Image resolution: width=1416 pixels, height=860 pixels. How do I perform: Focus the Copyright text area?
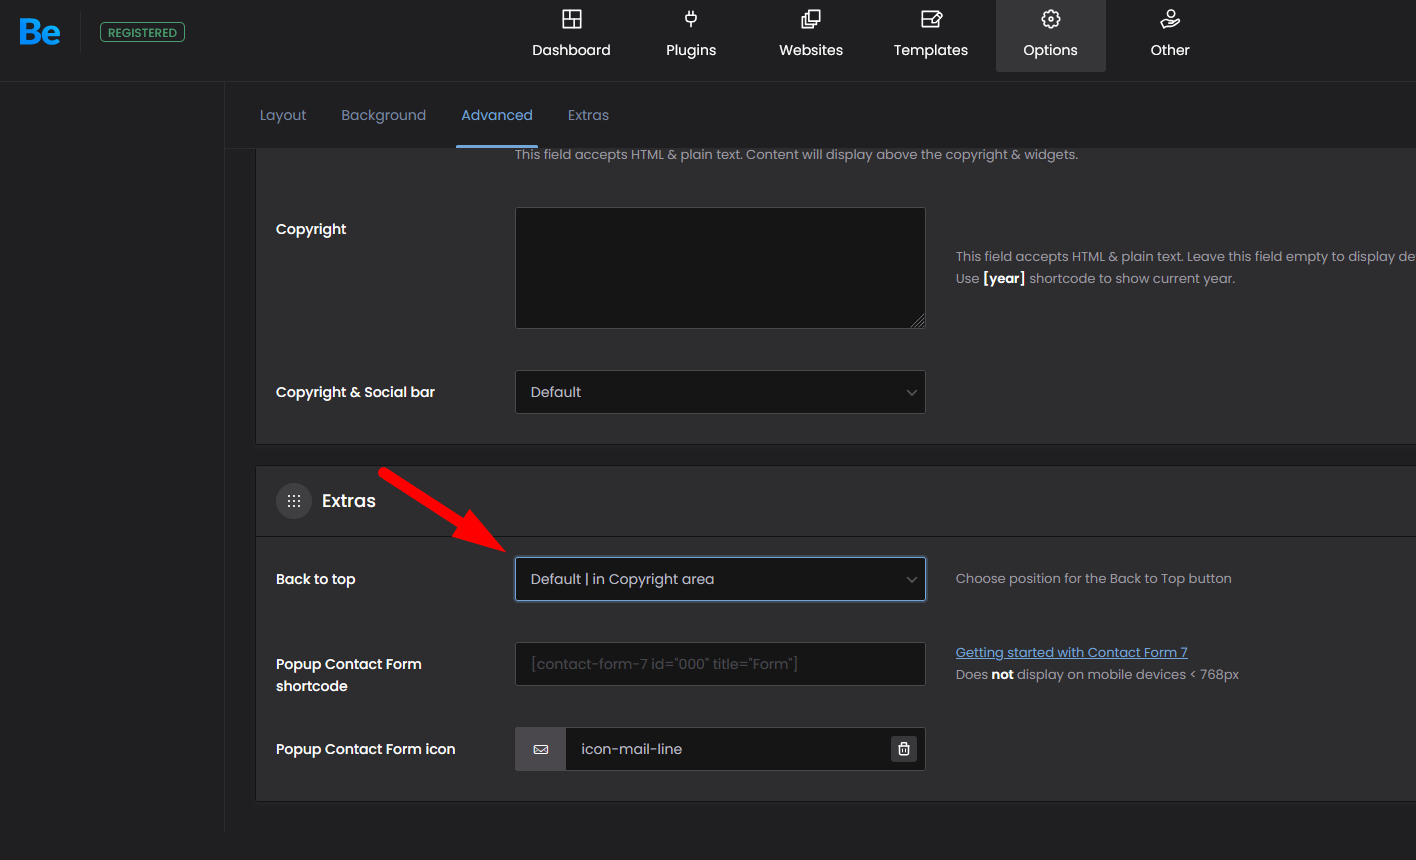coord(720,268)
